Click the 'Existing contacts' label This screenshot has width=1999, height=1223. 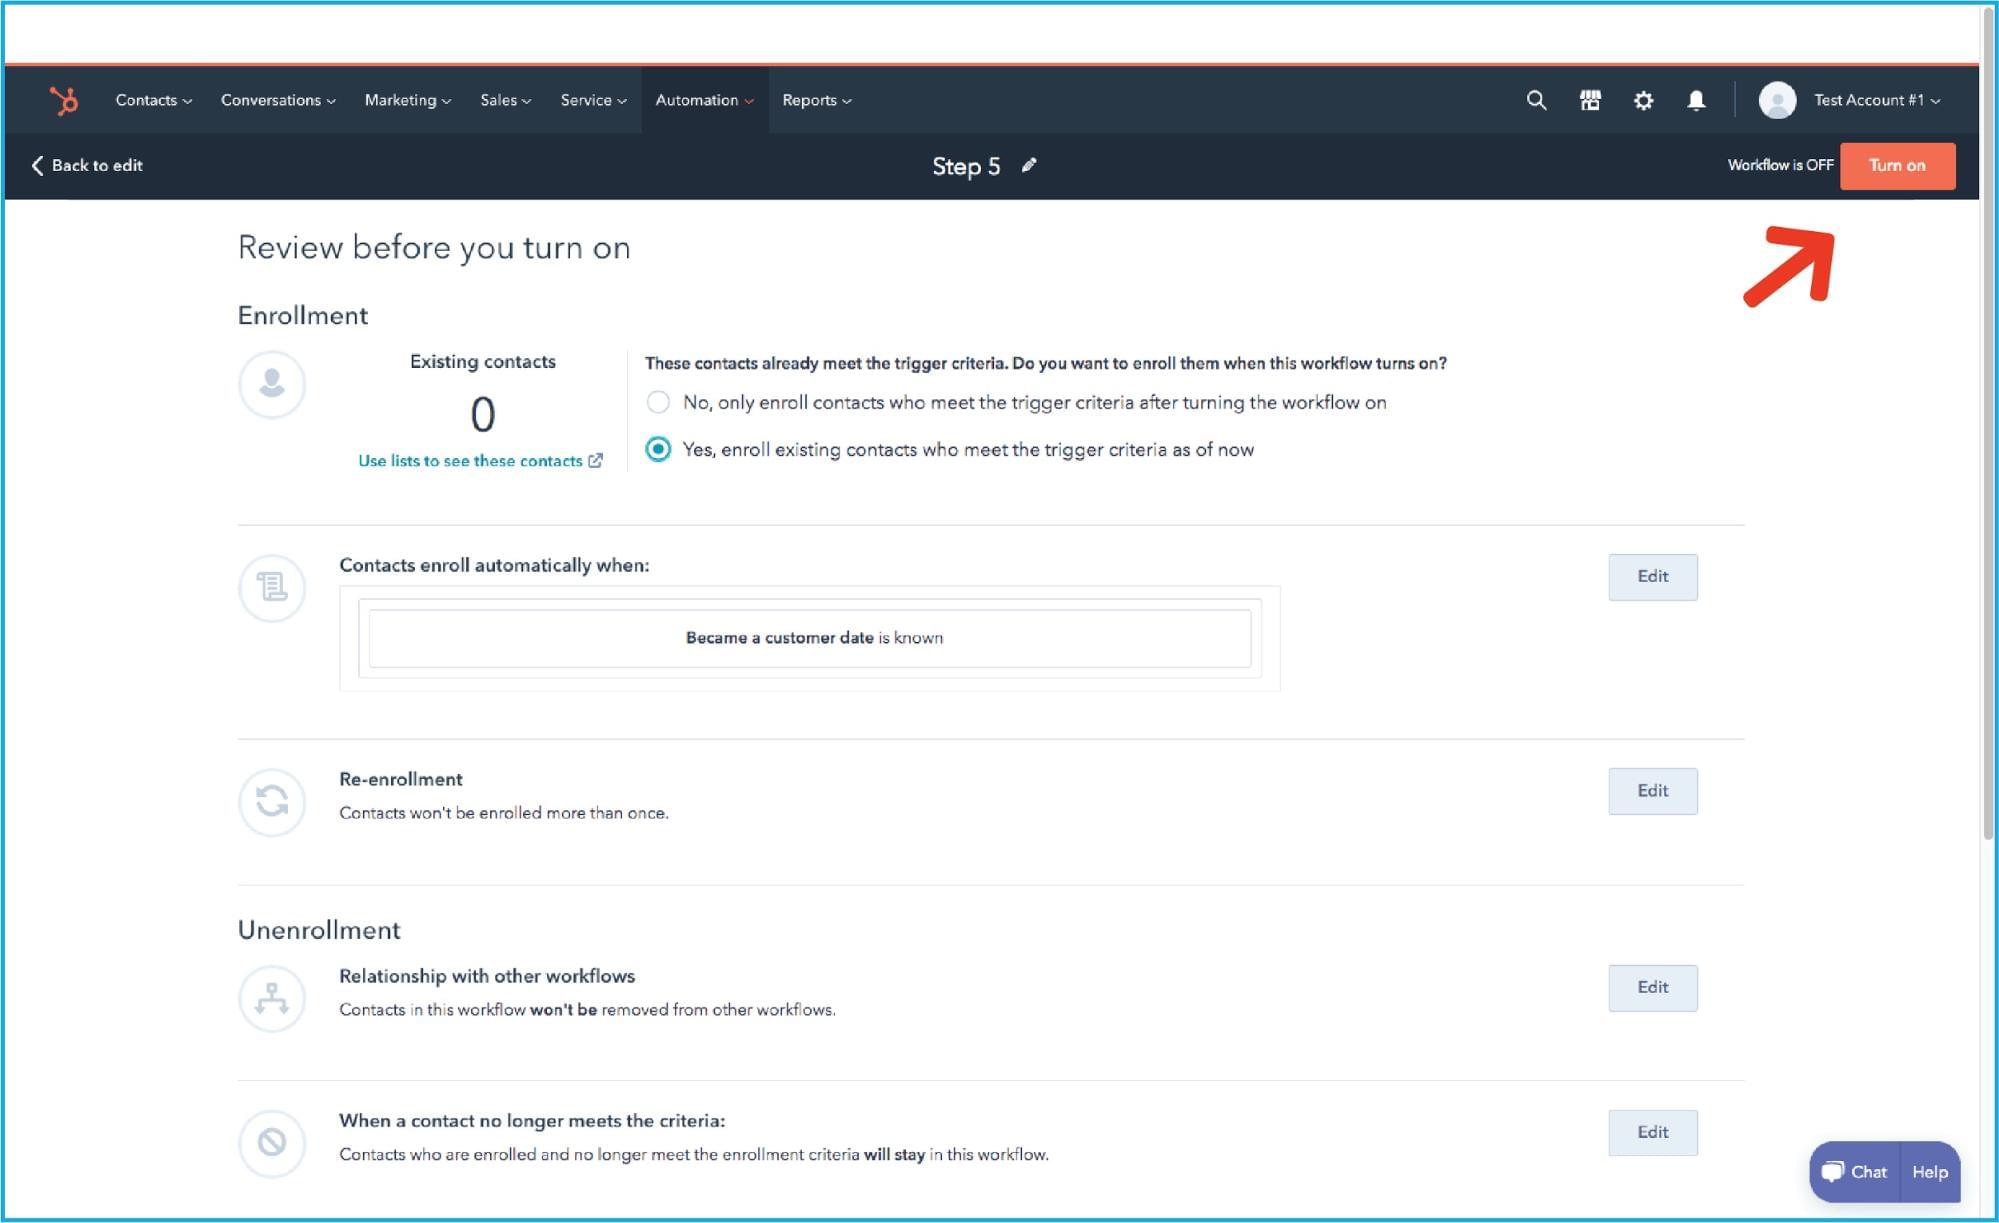coord(483,361)
